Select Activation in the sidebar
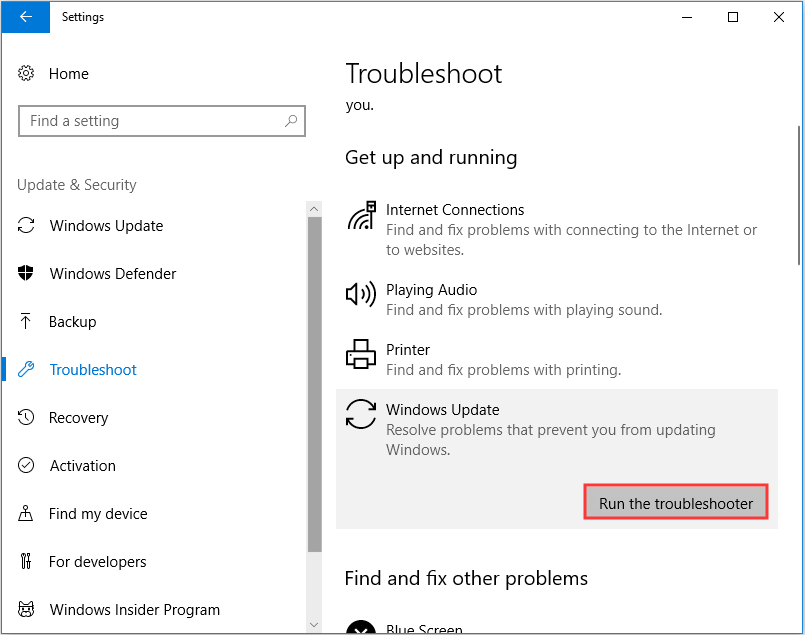 (x=83, y=466)
